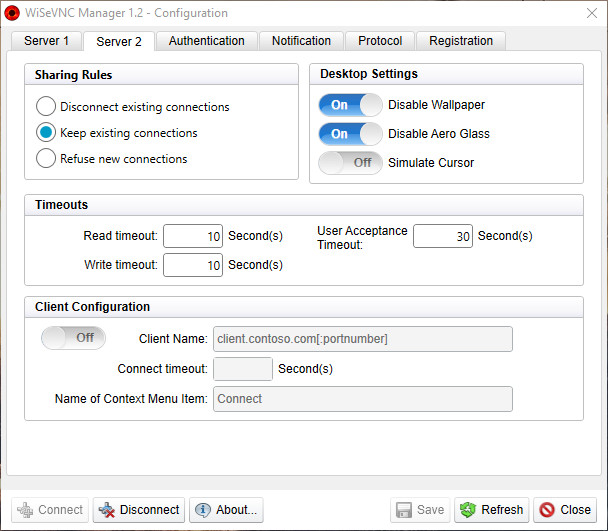Click the 'Write timeout:' label
Screen dimensions: 608x531
pyautogui.click(x=121, y=265)
